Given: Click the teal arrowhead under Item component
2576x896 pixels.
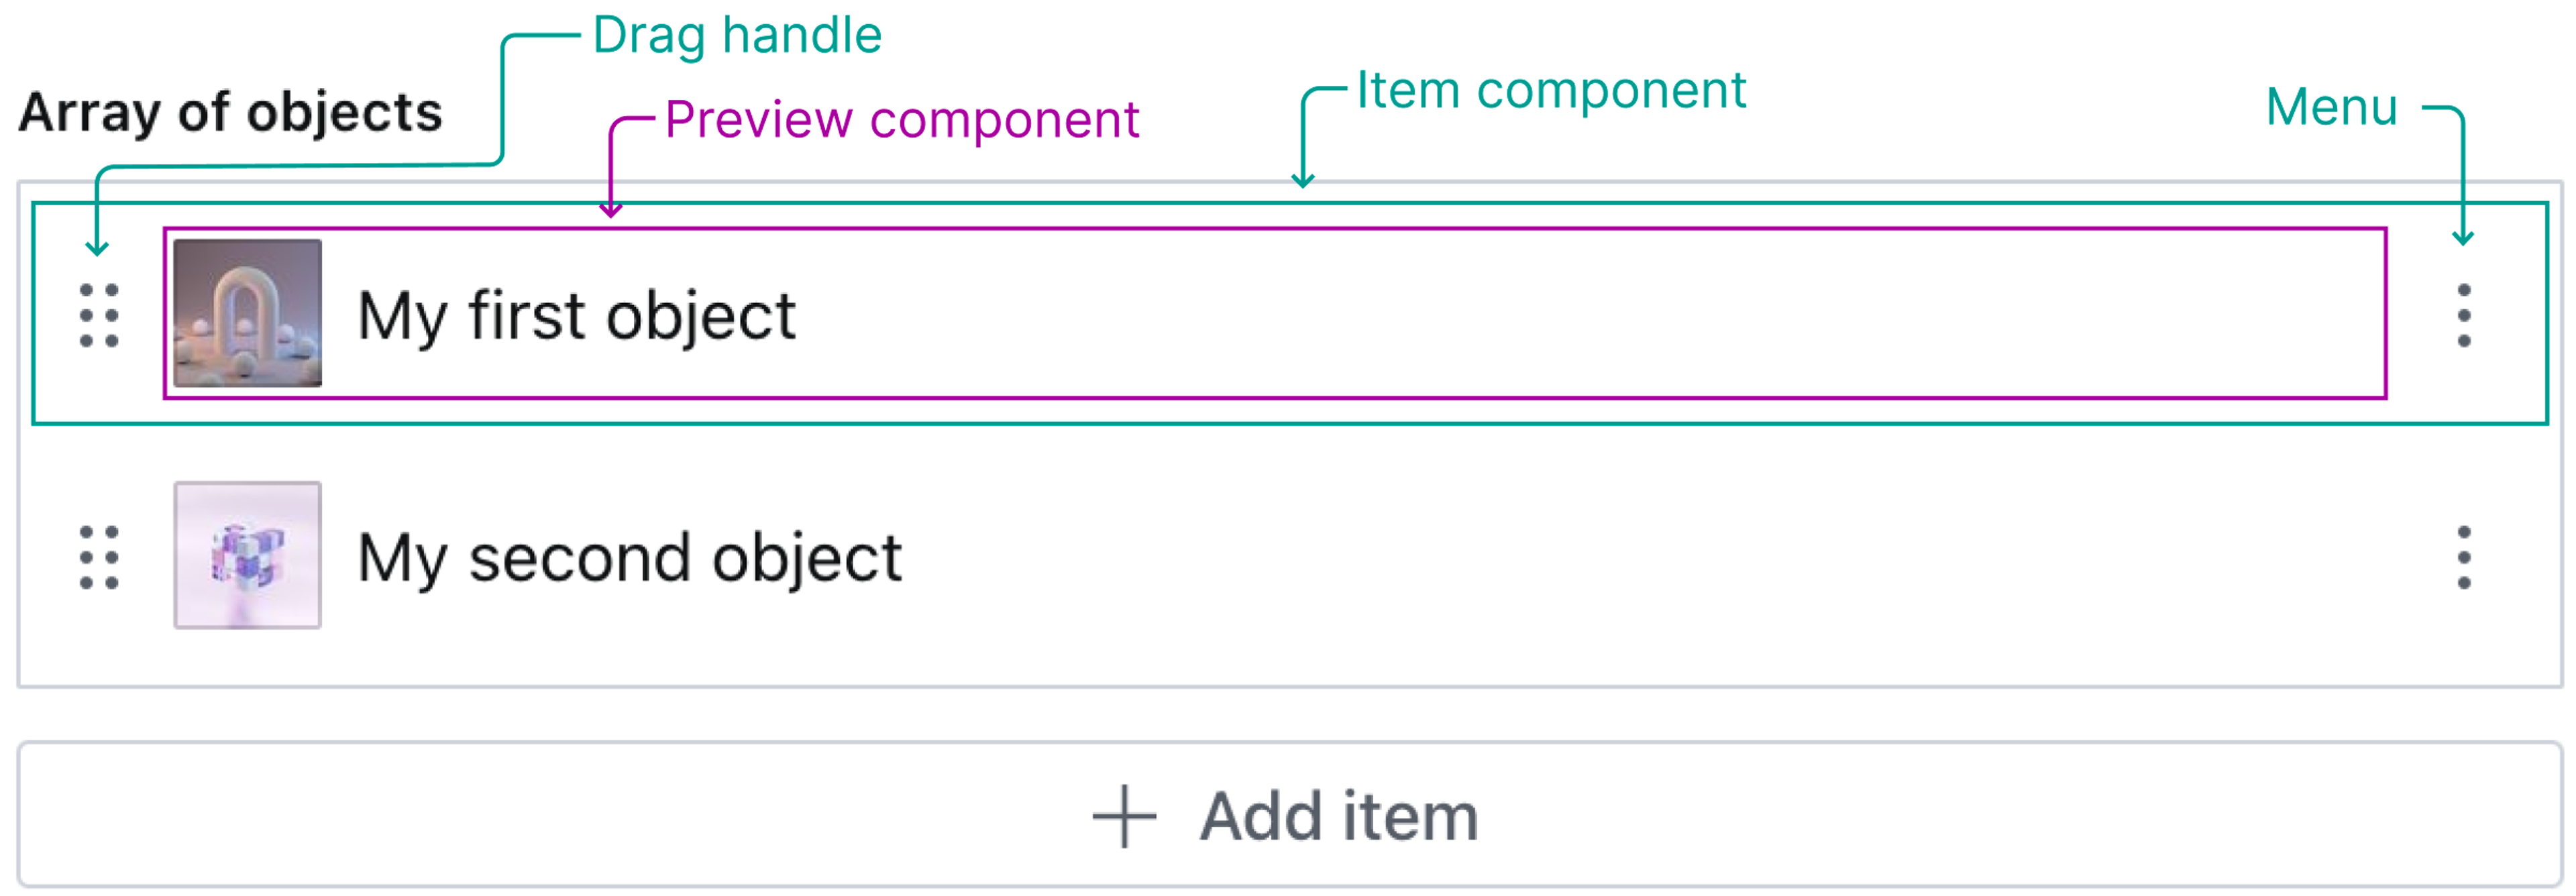Looking at the screenshot, I should coord(1302,180).
